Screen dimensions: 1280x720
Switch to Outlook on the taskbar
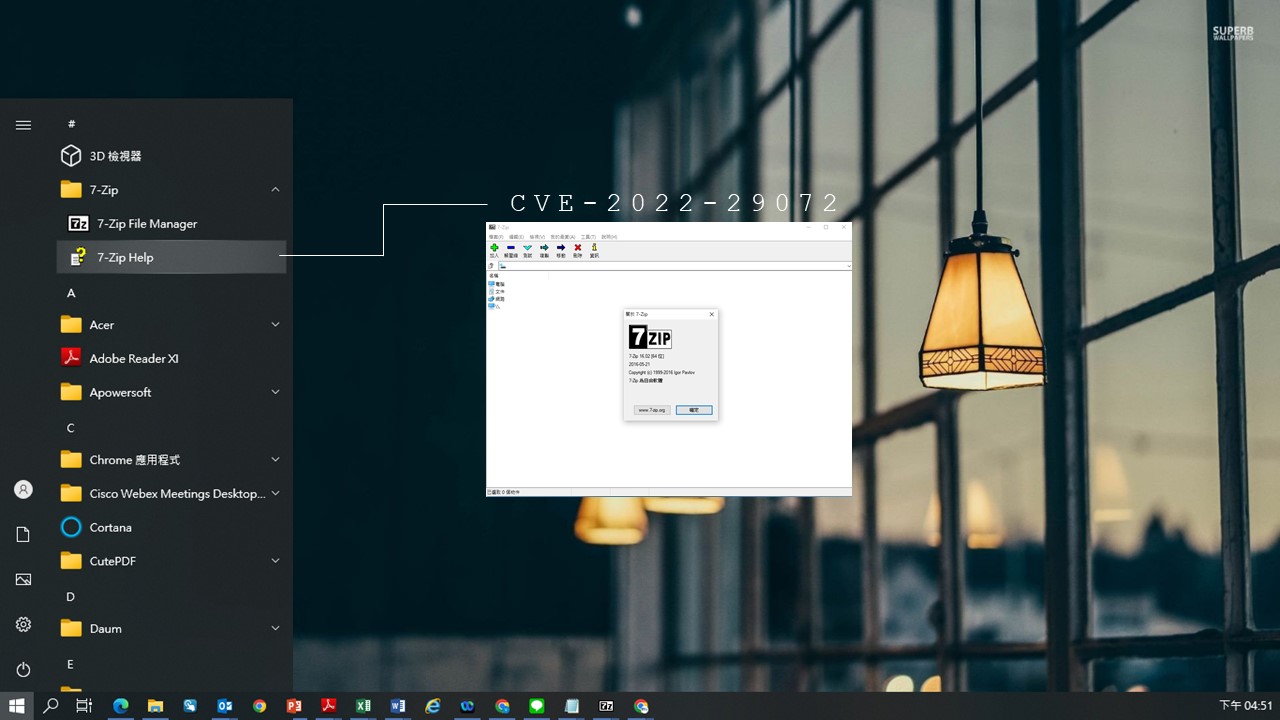click(x=225, y=706)
